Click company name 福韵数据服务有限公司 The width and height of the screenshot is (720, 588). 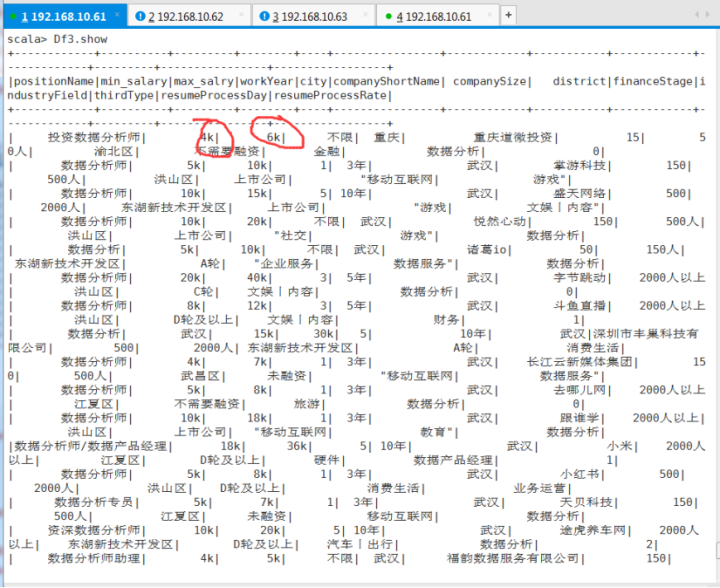pos(512,559)
